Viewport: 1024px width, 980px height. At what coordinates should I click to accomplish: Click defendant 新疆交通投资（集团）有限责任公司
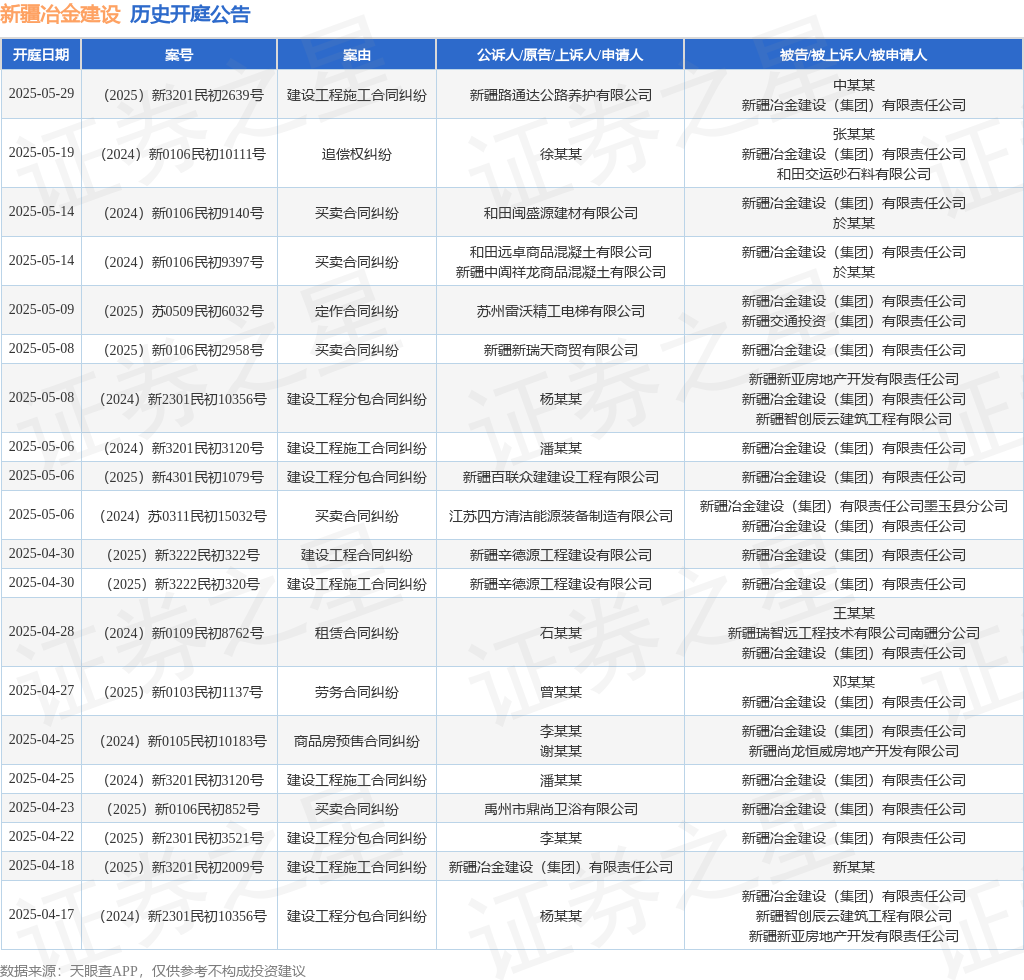[853, 321]
